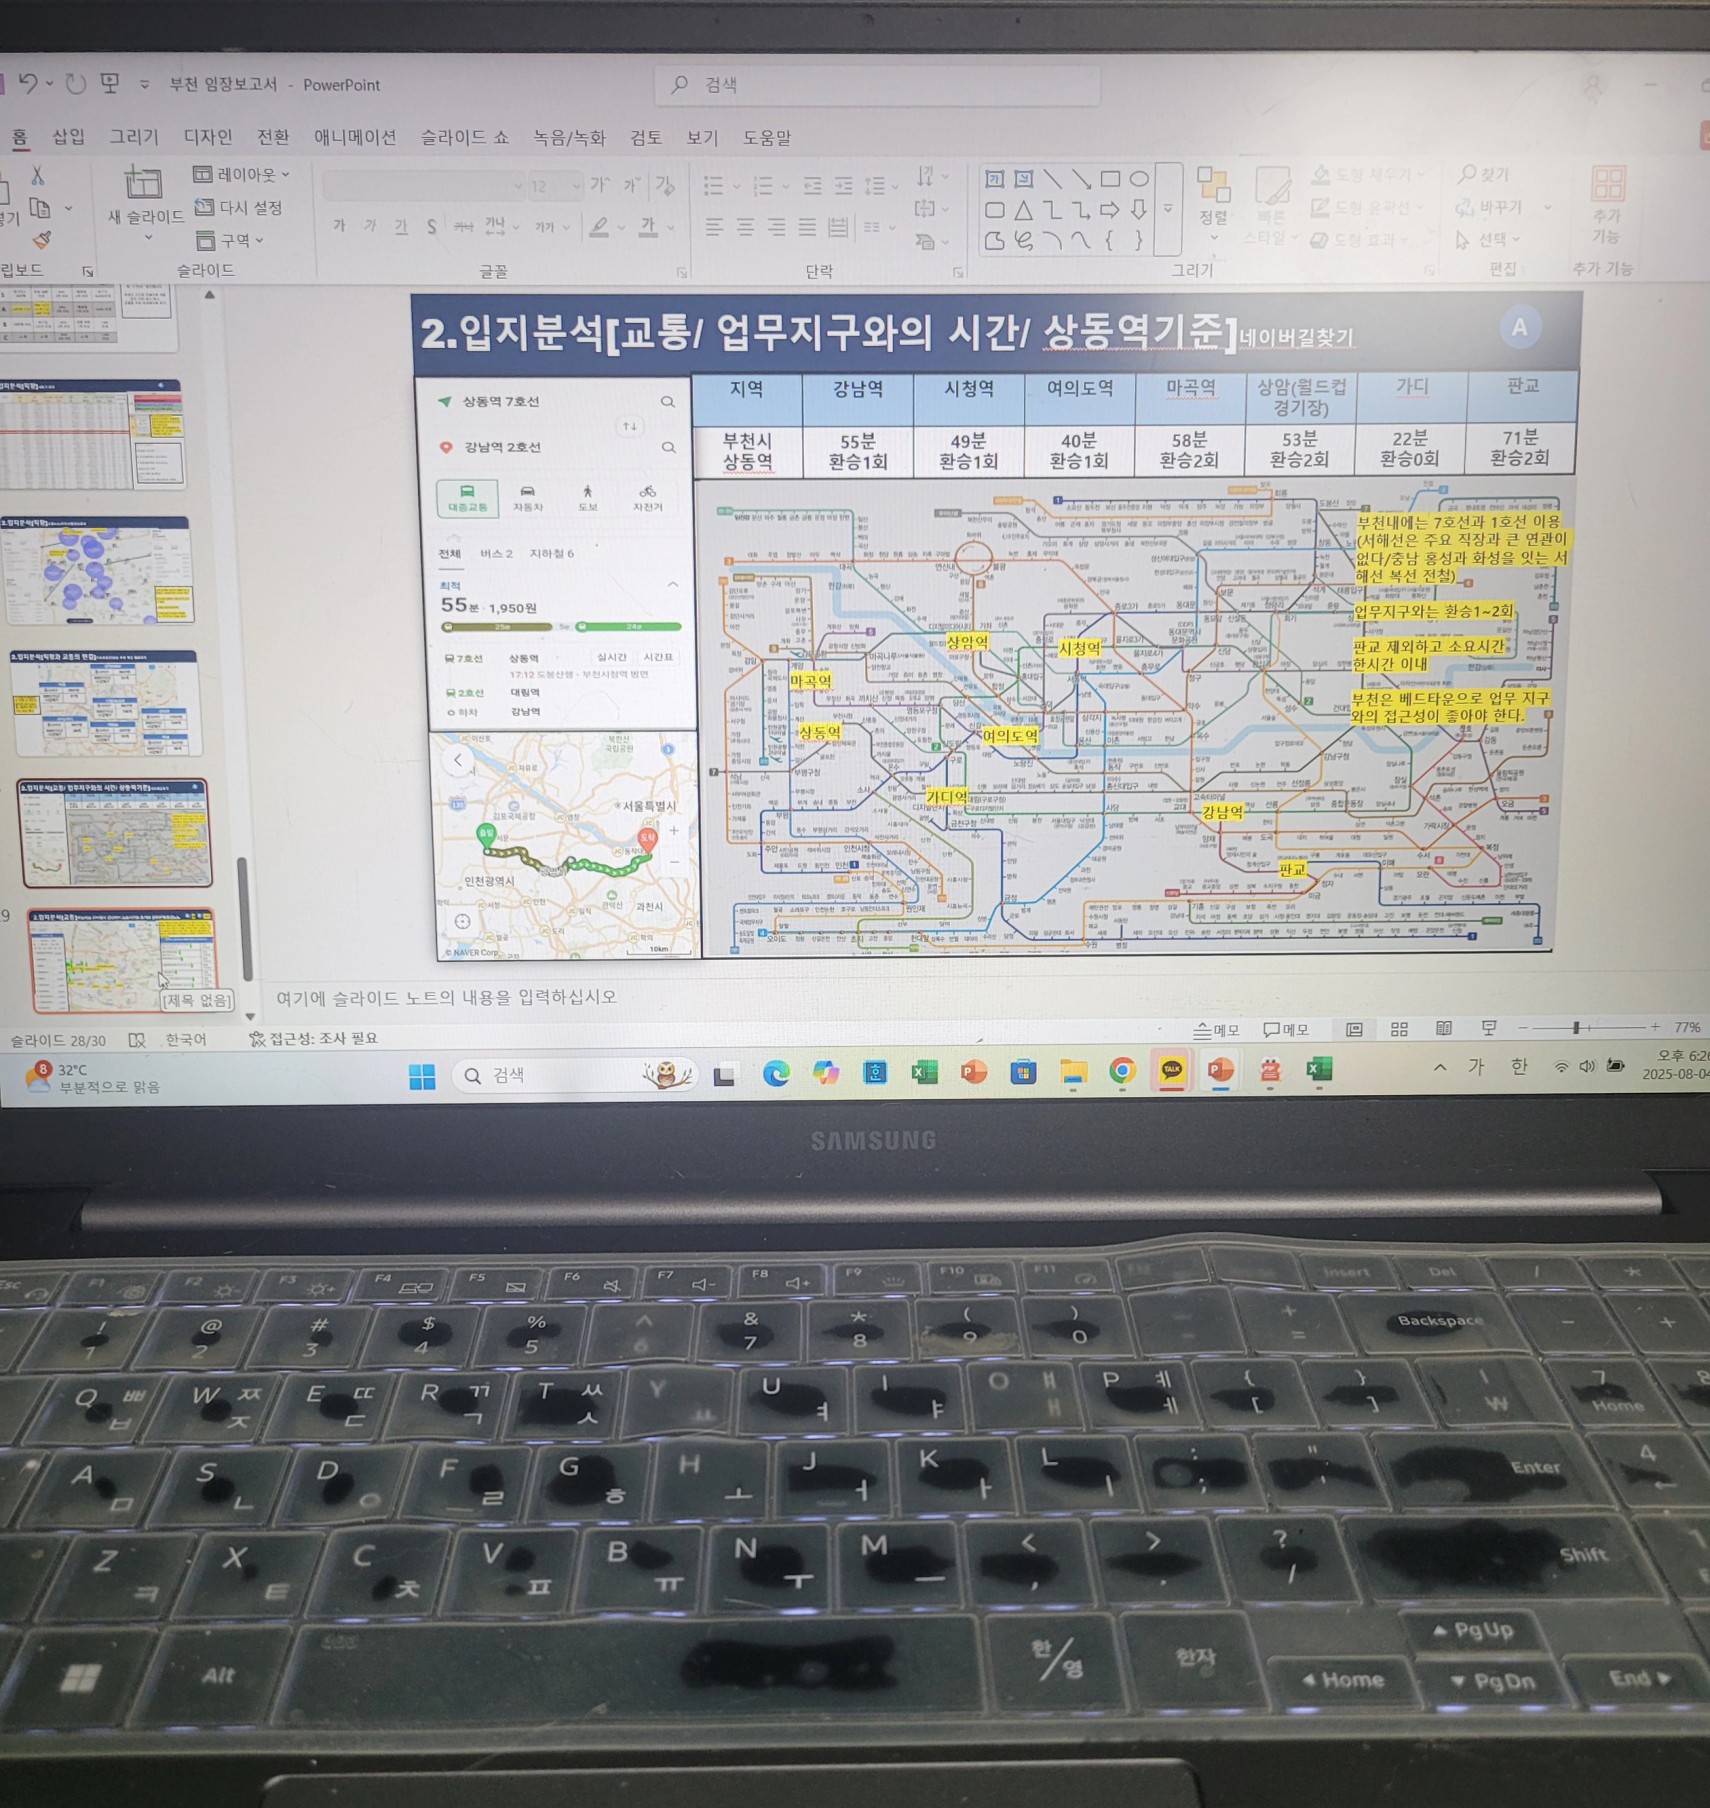Click the 메모 notes toggle in status bar
Screen dimensions: 1710x1808
1216,1030
